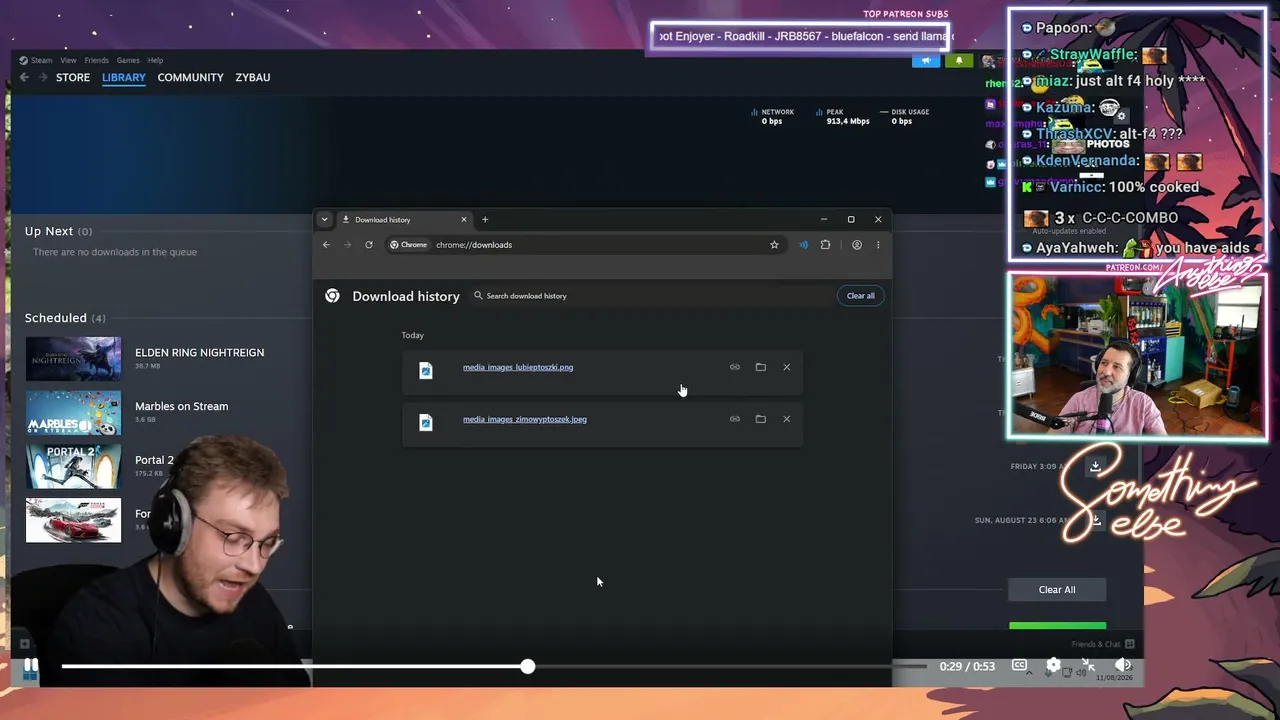Close the Download history tab
The width and height of the screenshot is (1280, 720).
tap(464, 220)
